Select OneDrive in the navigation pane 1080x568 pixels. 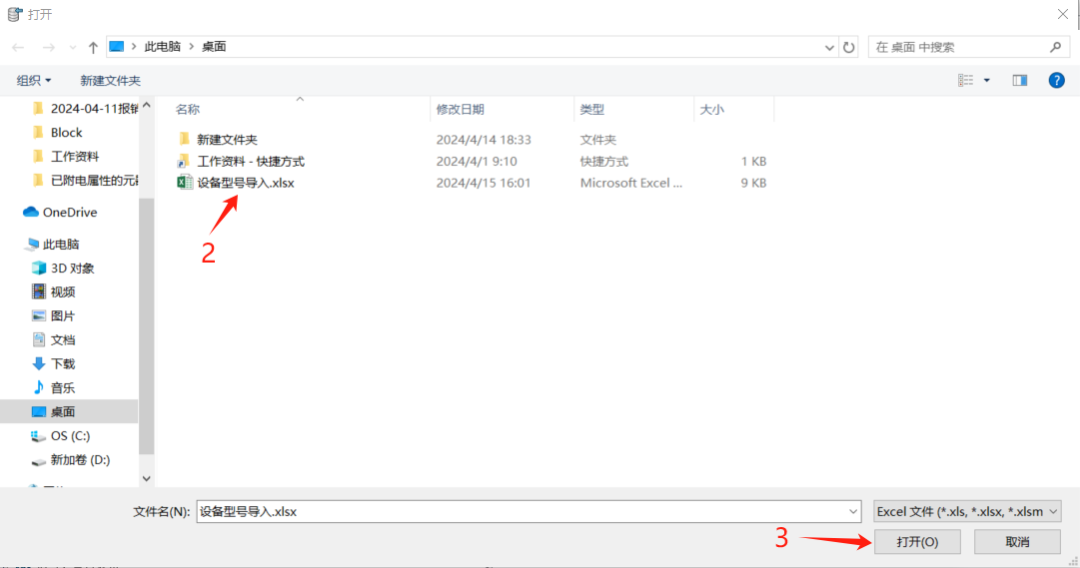pyautogui.click(x=70, y=212)
